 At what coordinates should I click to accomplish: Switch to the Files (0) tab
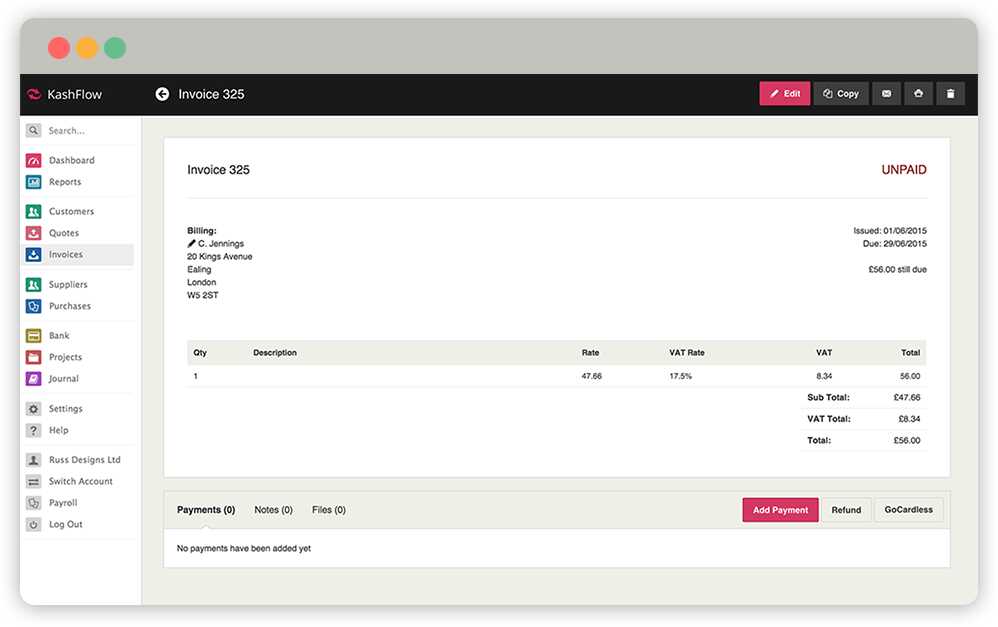329,510
